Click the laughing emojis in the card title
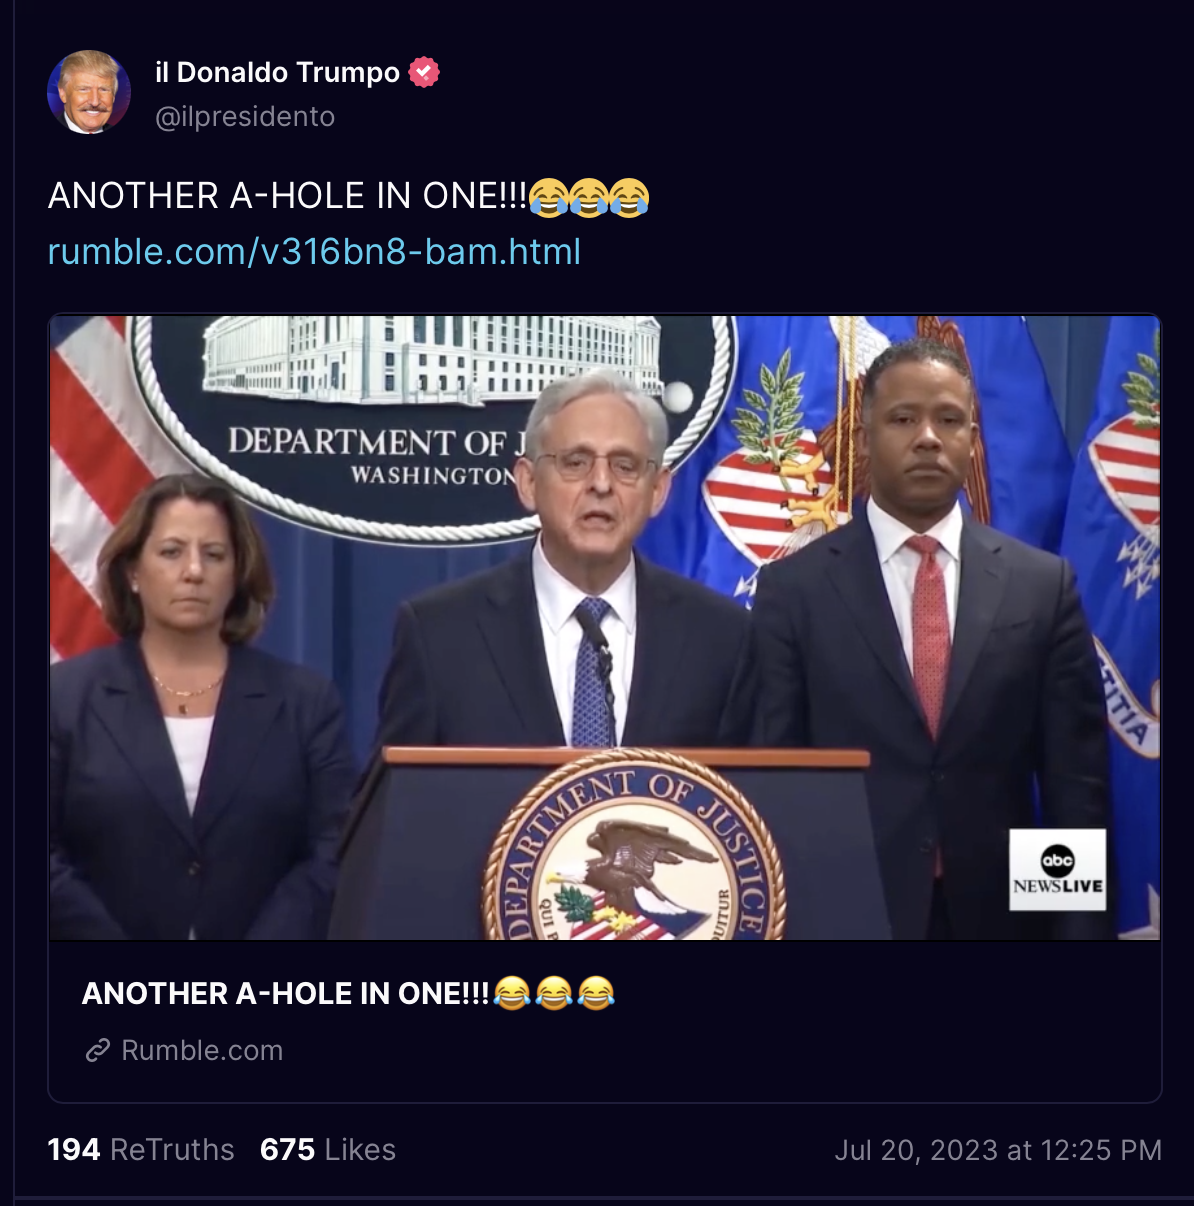Image resolution: width=1194 pixels, height=1206 pixels. [554, 993]
